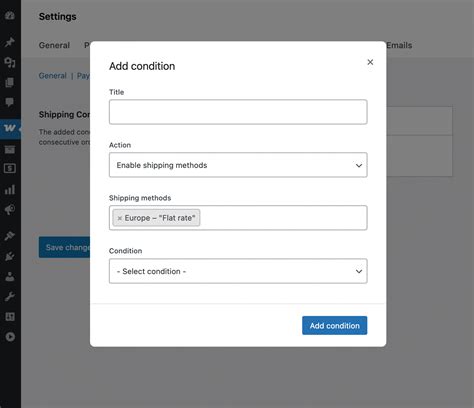This screenshot has height=408, width=474.
Task: Open the Users person icon
Action: coord(10,276)
